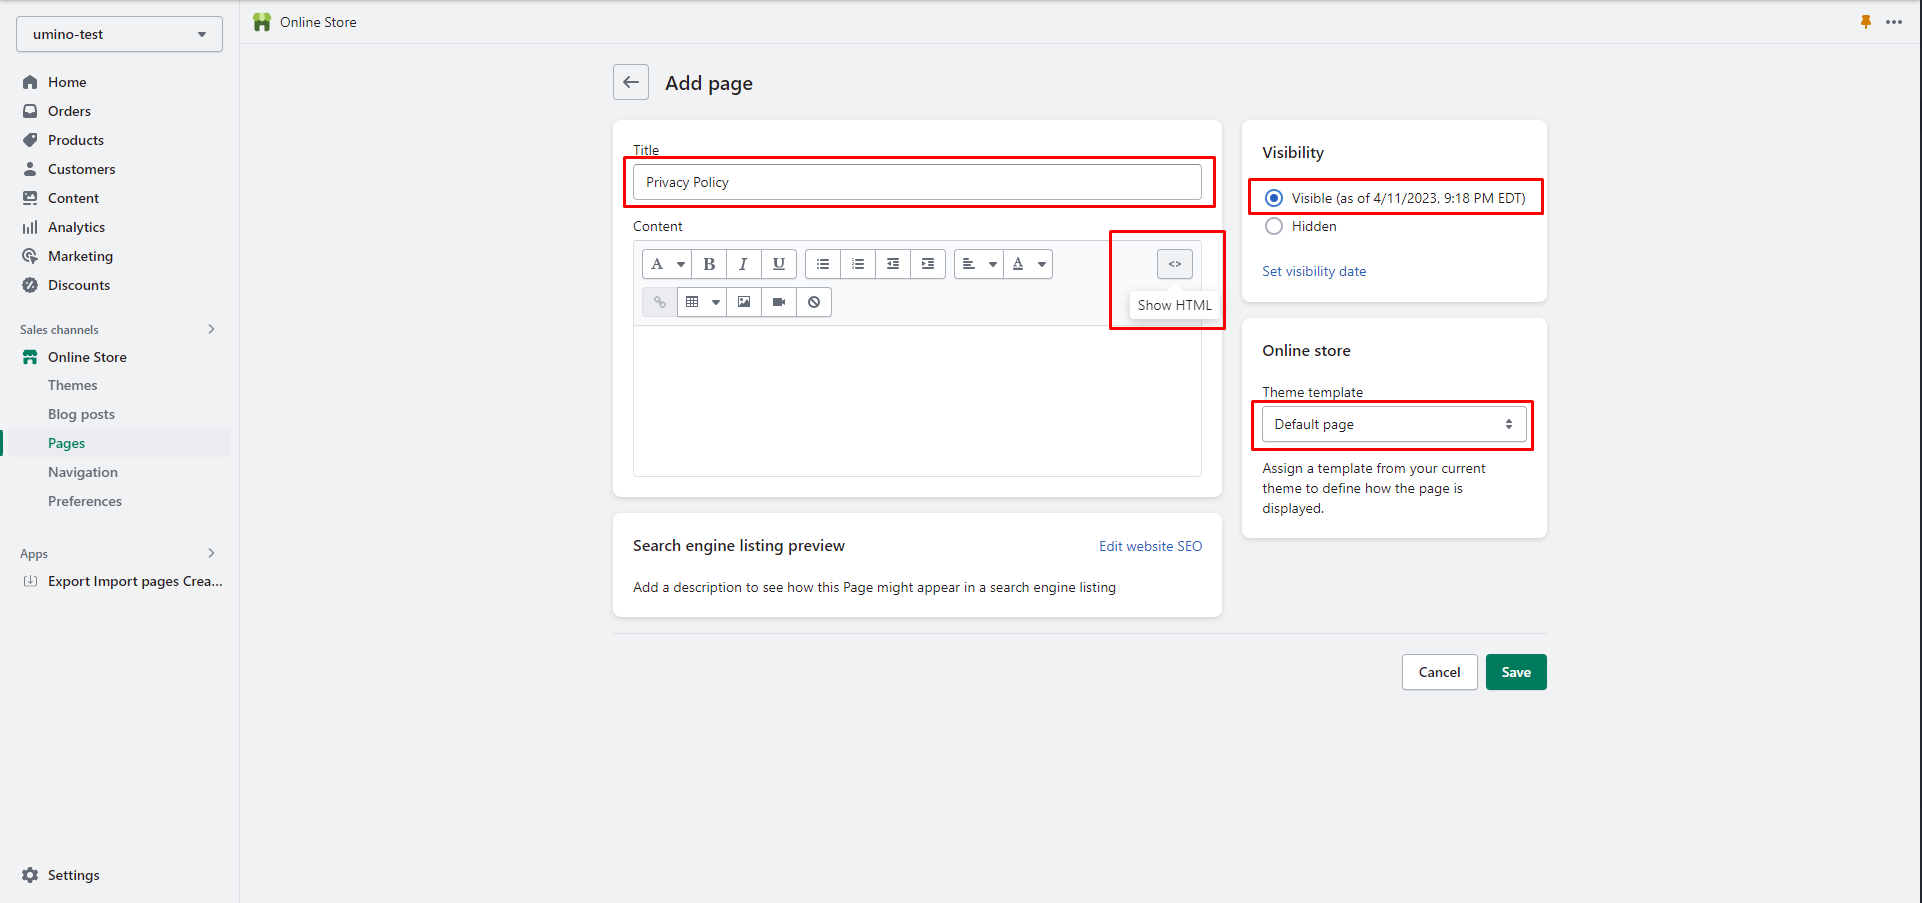Click the Save button
The image size is (1922, 903).
[1515, 672]
